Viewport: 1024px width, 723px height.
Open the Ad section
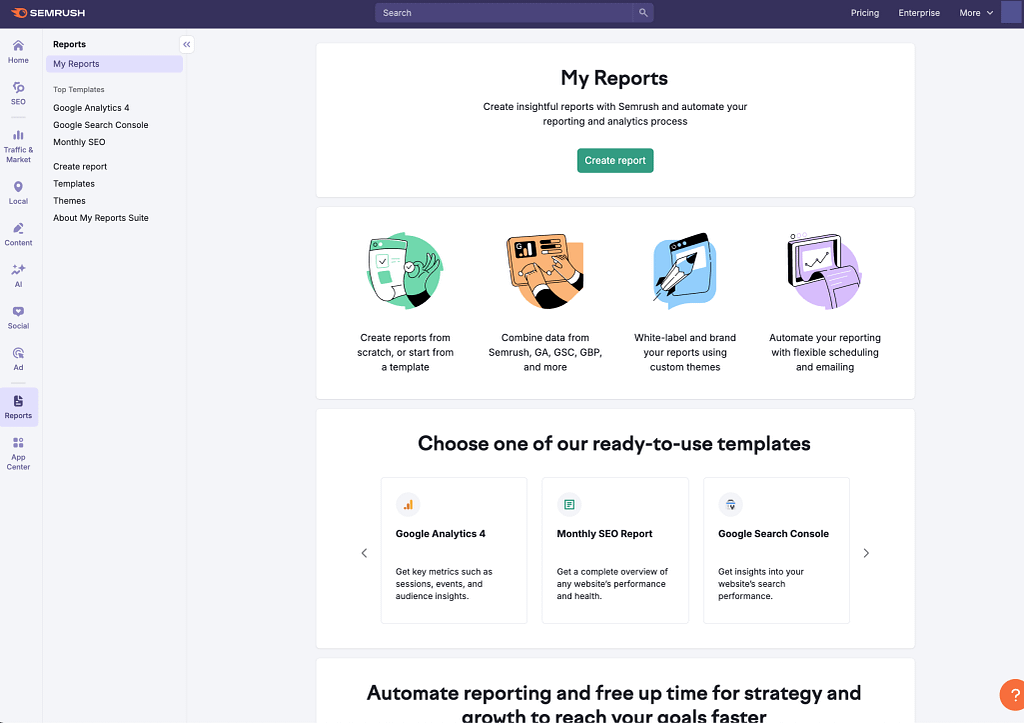pyautogui.click(x=18, y=359)
